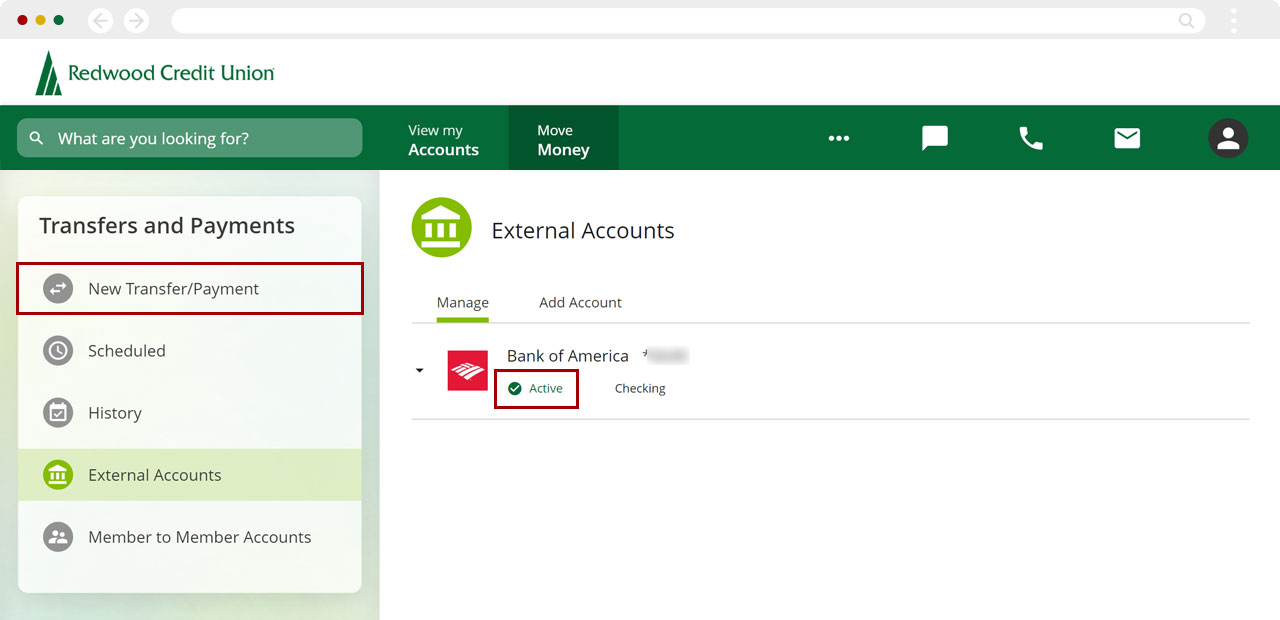Click the browser address bar
Image resolution: width=1280 pixels, height=620 pixels.
(688, 20)
